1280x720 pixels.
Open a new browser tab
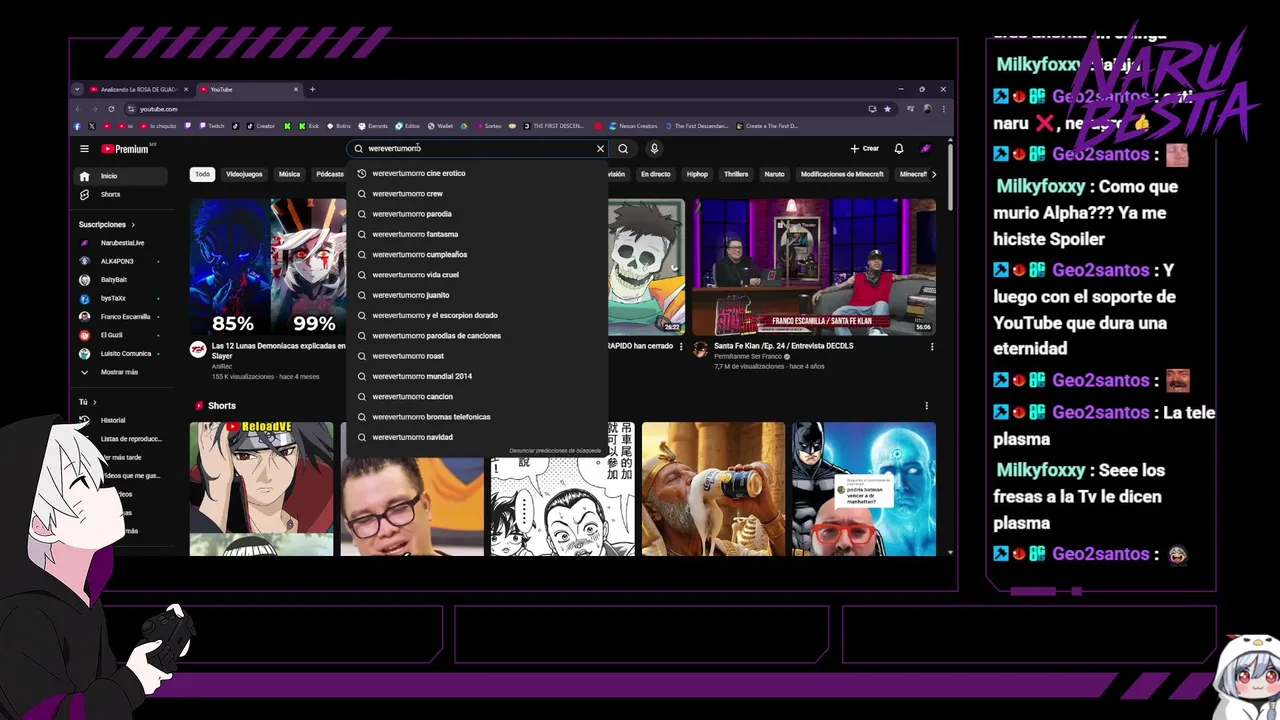pyautogui.click(x=312, y=89)
